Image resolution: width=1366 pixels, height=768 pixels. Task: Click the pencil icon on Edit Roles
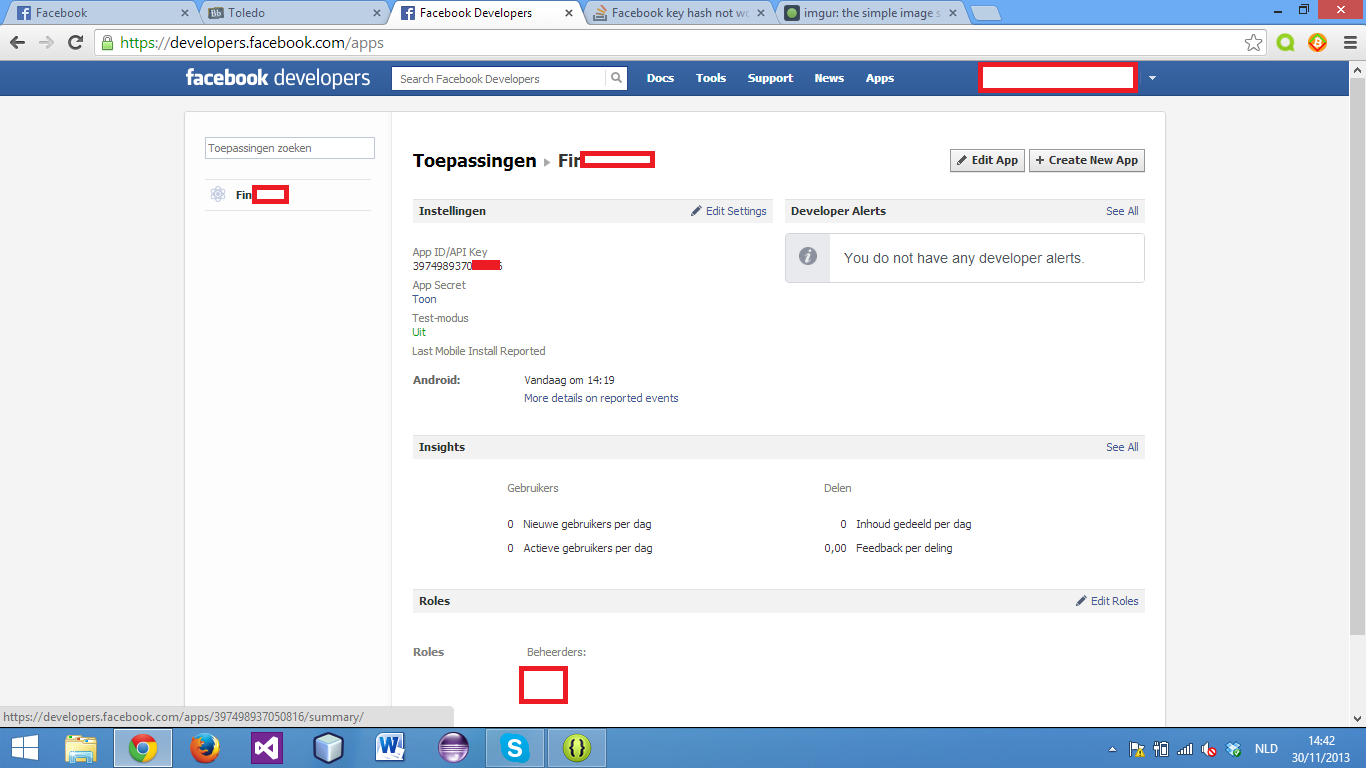coord(1081,601)
